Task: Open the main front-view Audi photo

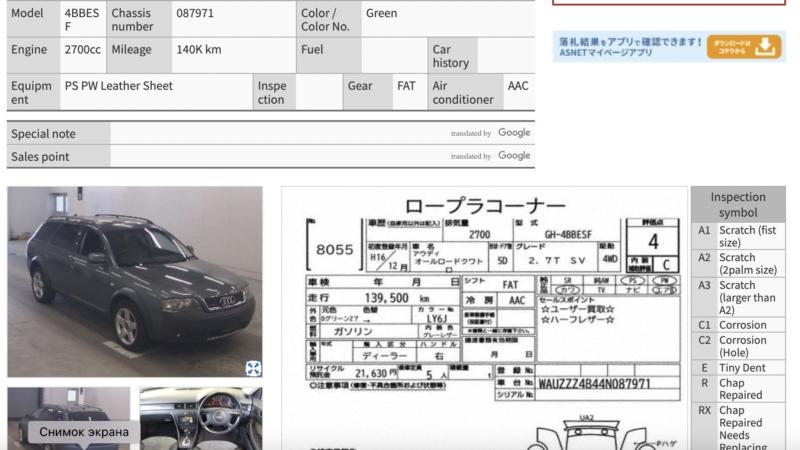Action: (134, 280)
